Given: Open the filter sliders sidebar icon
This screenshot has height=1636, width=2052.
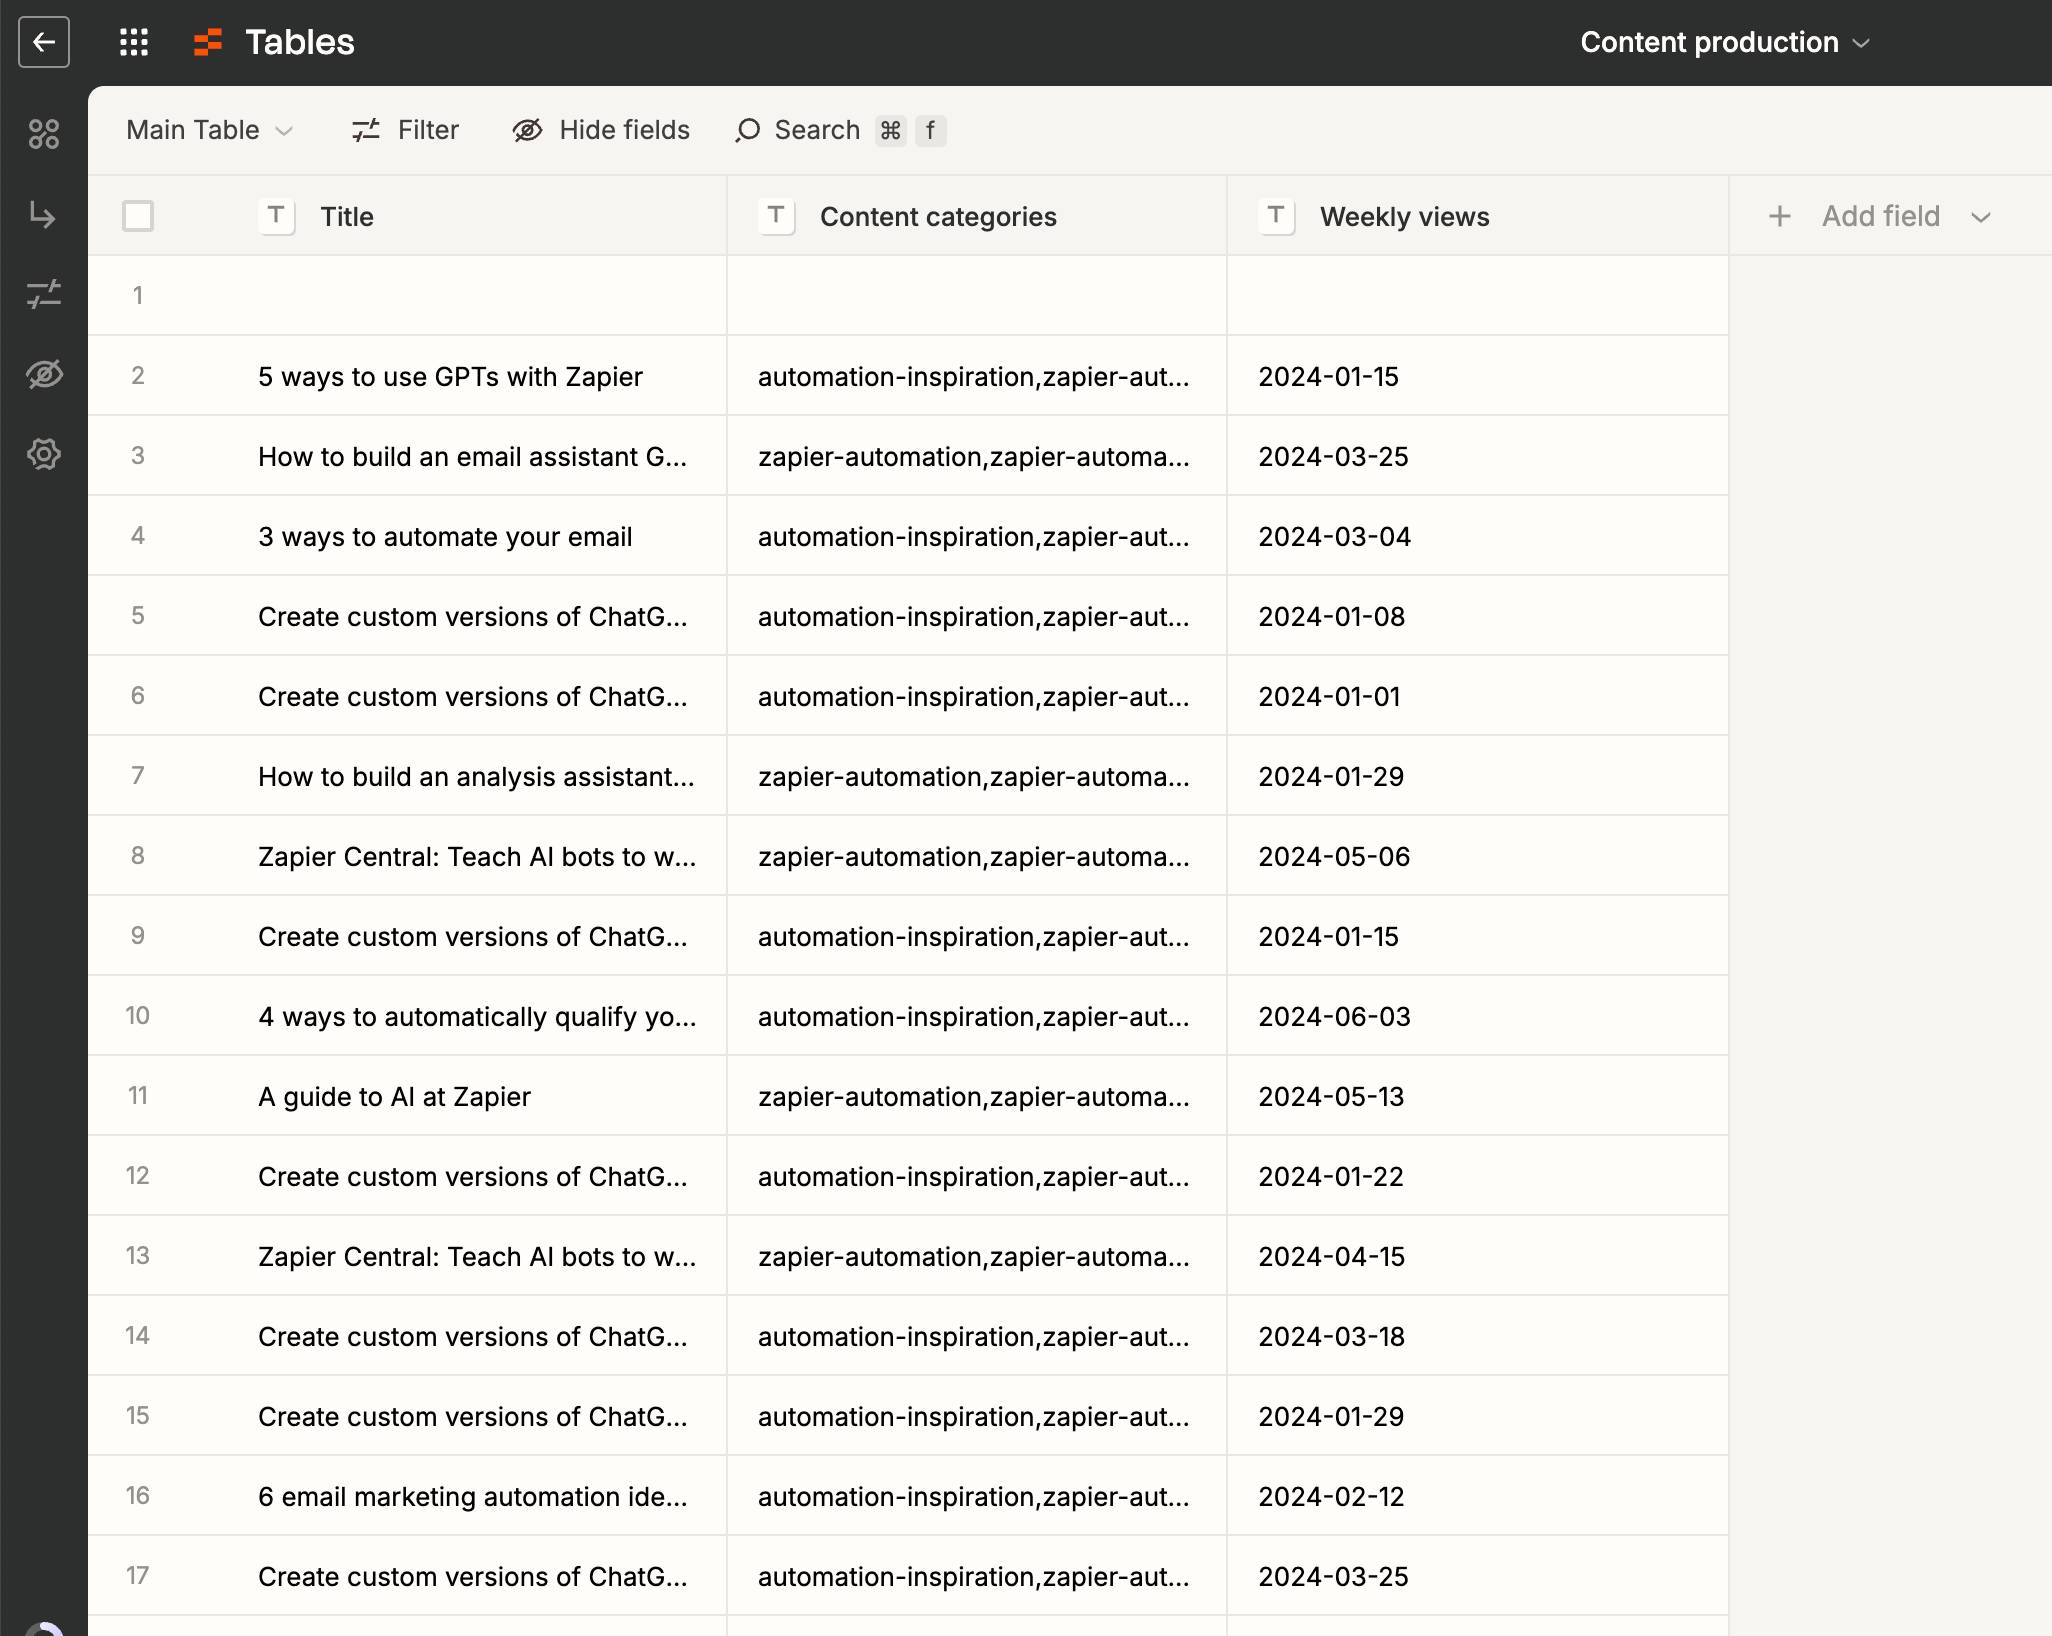Looking at the screenshot, I should click(x=44, y=294).
